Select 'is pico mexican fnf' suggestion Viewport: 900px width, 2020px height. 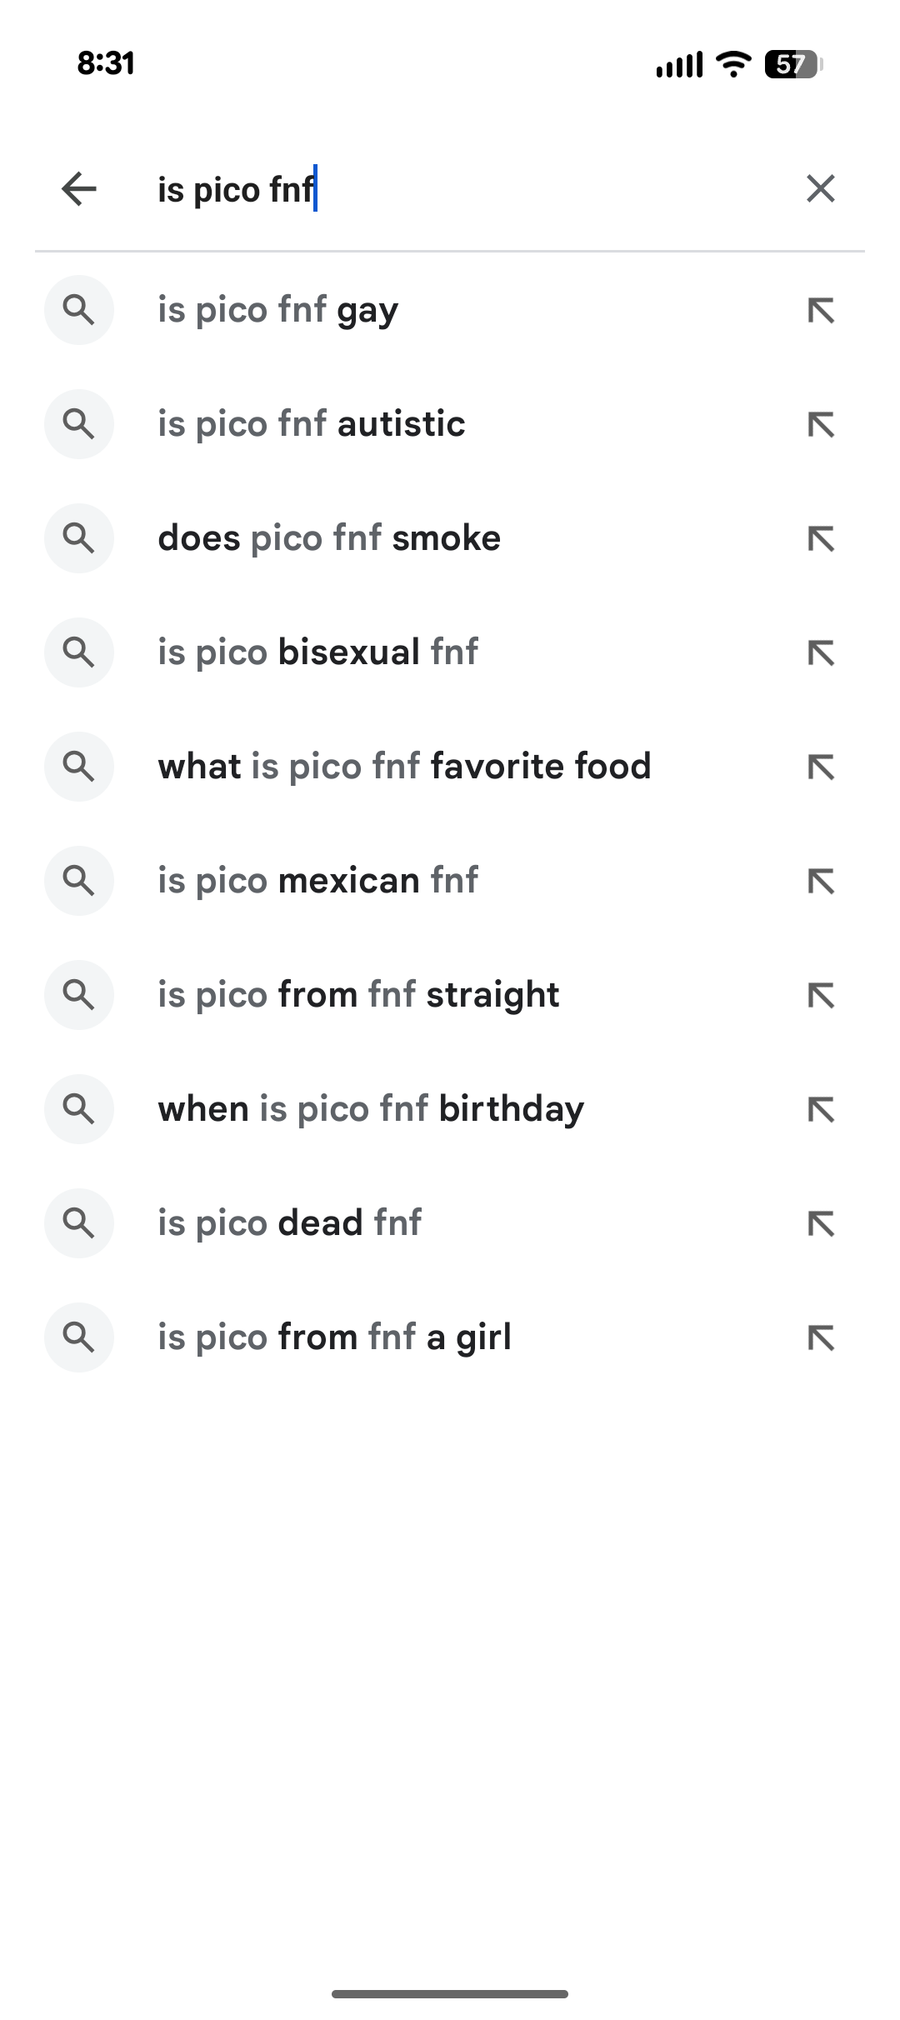(x=318, y=880)
